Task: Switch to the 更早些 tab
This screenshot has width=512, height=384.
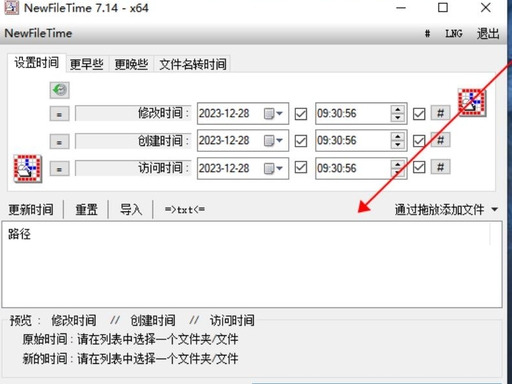Action: (87, 64)
